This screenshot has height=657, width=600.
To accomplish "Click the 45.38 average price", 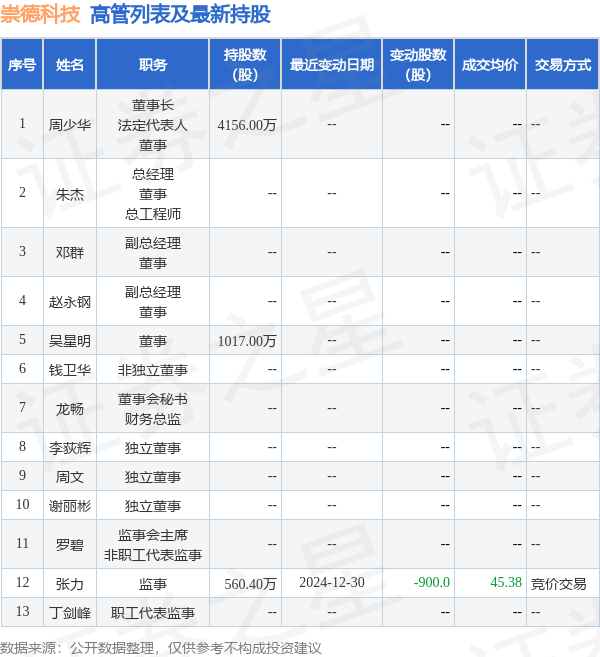I will tap(506, 582).
